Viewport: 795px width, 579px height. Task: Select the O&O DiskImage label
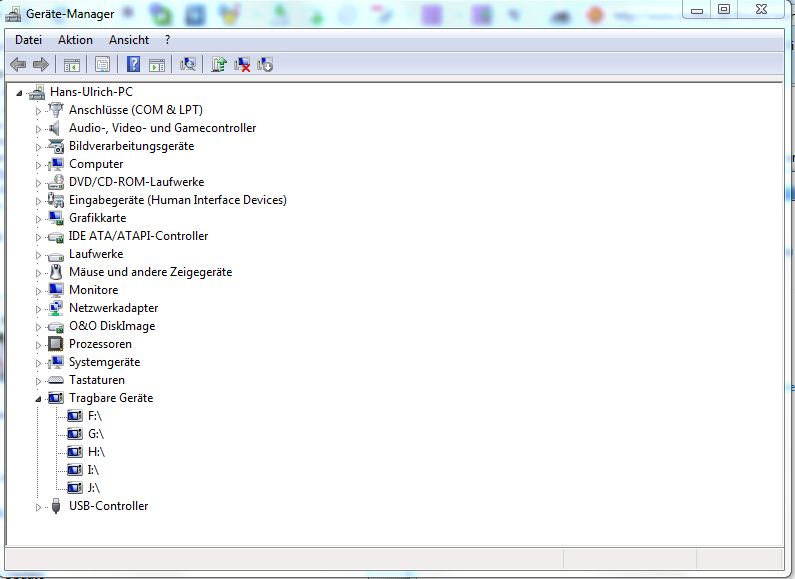112,326
